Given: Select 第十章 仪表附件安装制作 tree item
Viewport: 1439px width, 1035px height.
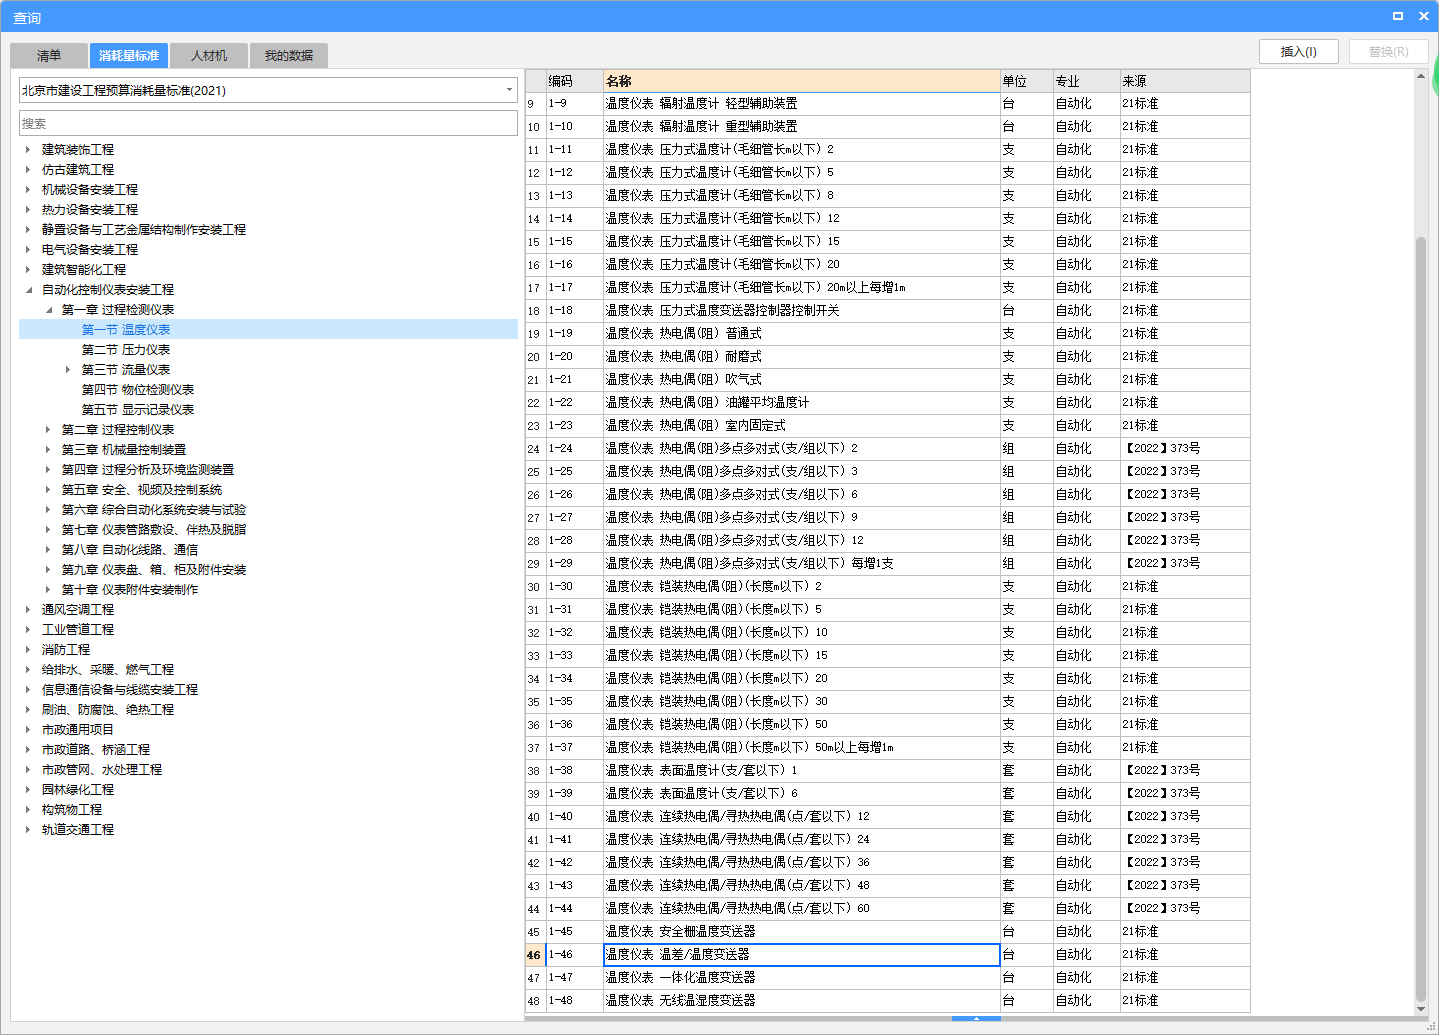Looking at the screenshot, I should click(x=130, y=590).
